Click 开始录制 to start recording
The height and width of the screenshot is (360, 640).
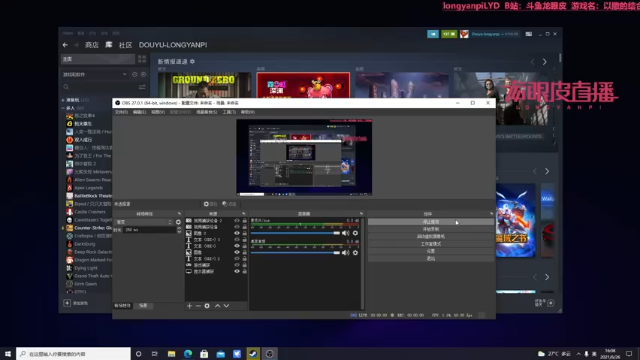click(x=431, y=229)
